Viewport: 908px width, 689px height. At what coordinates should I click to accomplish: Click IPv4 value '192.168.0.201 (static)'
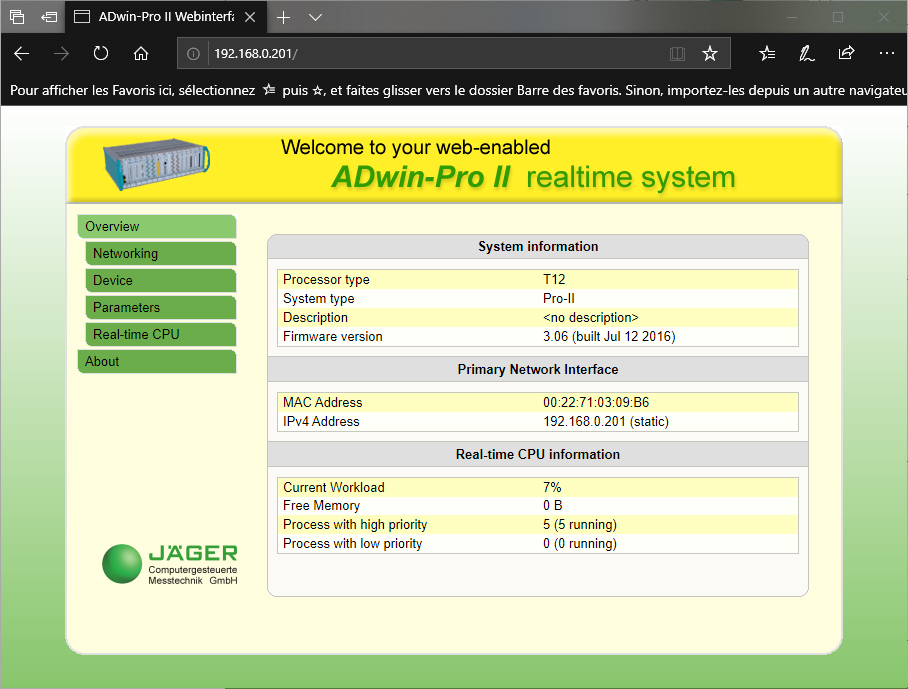point(606,422)
